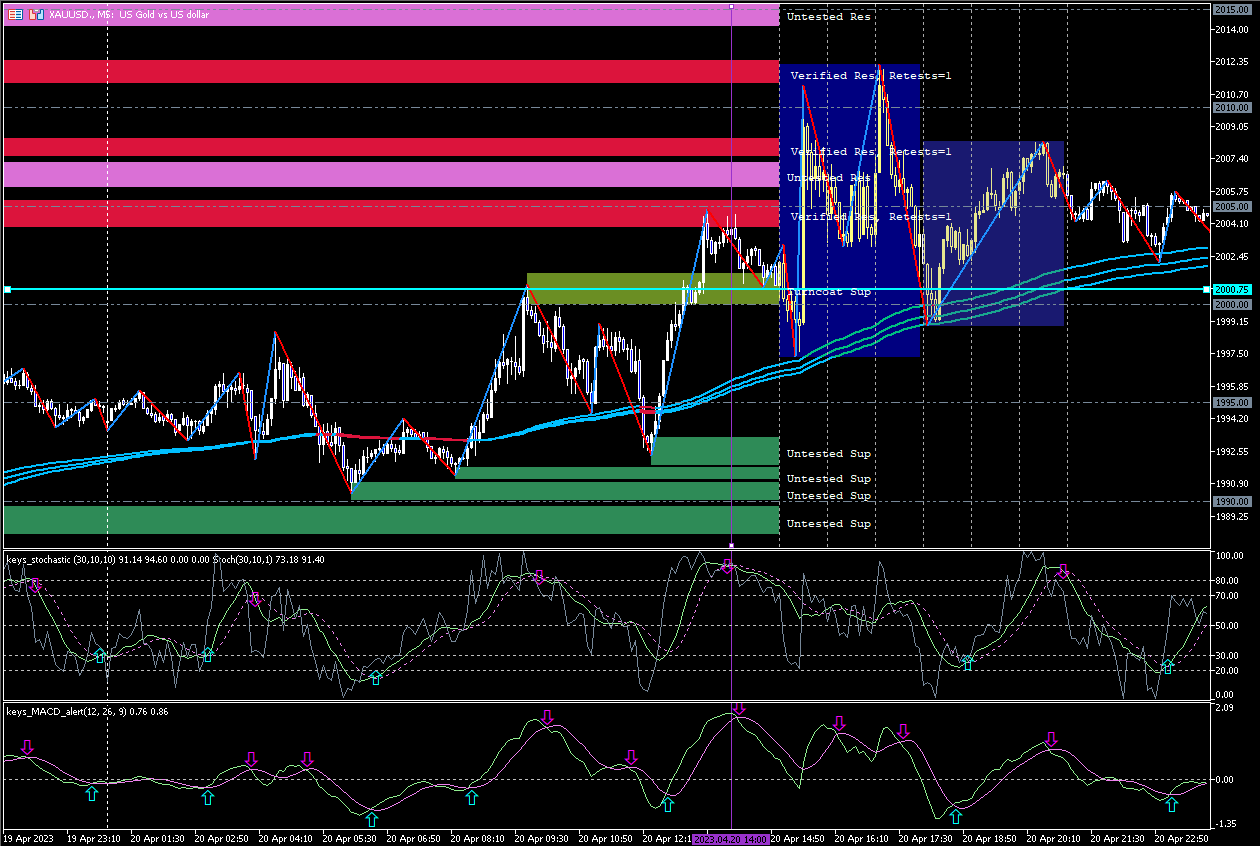
Task: Click the last purple down arrow in stochastic
Action: 1062,571
